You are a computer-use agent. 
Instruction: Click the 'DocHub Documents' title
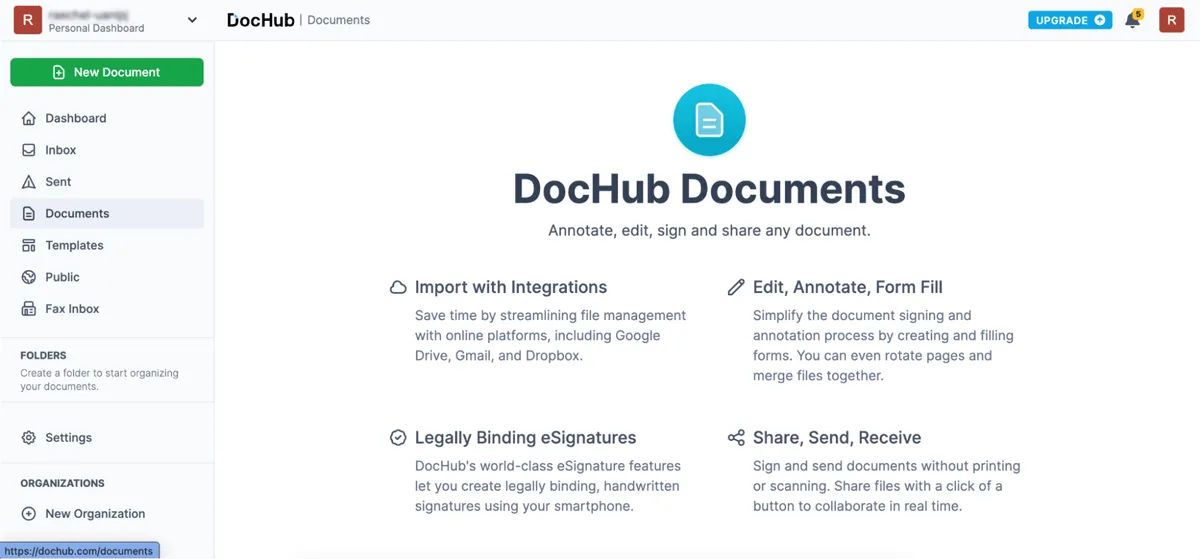click(709, 189)
